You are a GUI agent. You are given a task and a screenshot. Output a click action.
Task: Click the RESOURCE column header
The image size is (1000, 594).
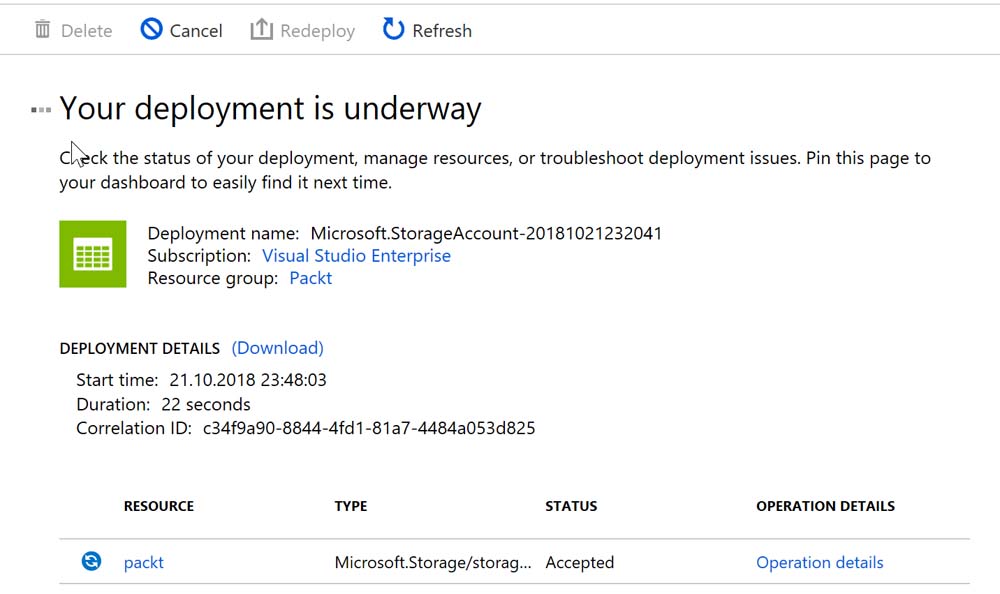[x=159, y=506]
